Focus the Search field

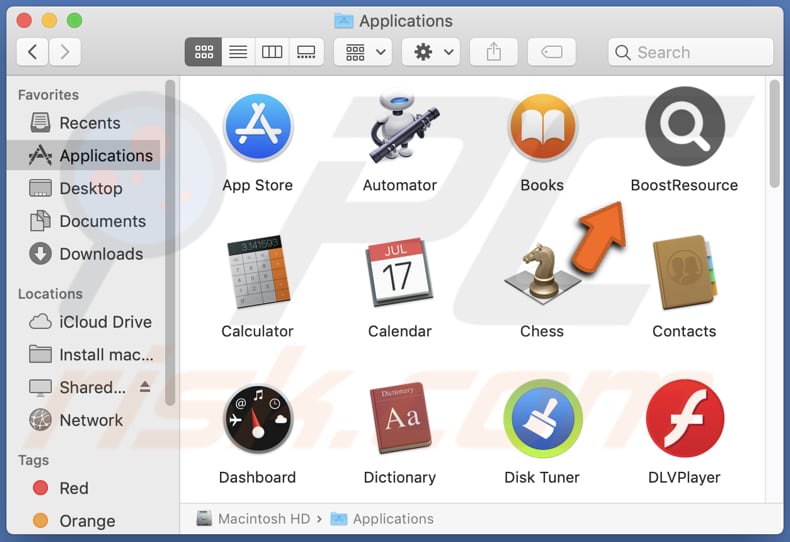pos(691,52)
